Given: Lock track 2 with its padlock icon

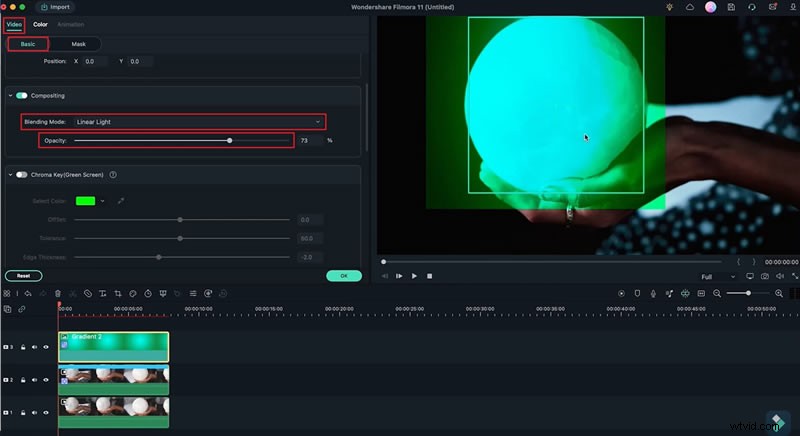Looking at the screenshot, I should [23, 380].
